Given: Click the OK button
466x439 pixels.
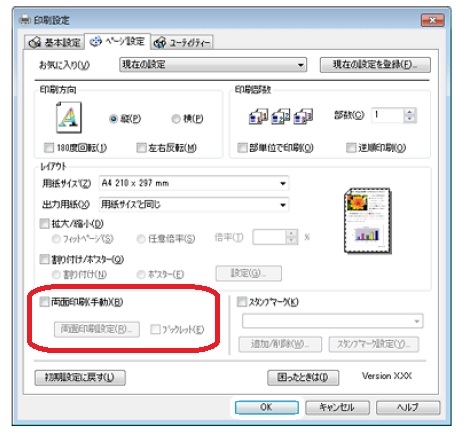Looking at the screenshot, I should [x=266, y=407].
